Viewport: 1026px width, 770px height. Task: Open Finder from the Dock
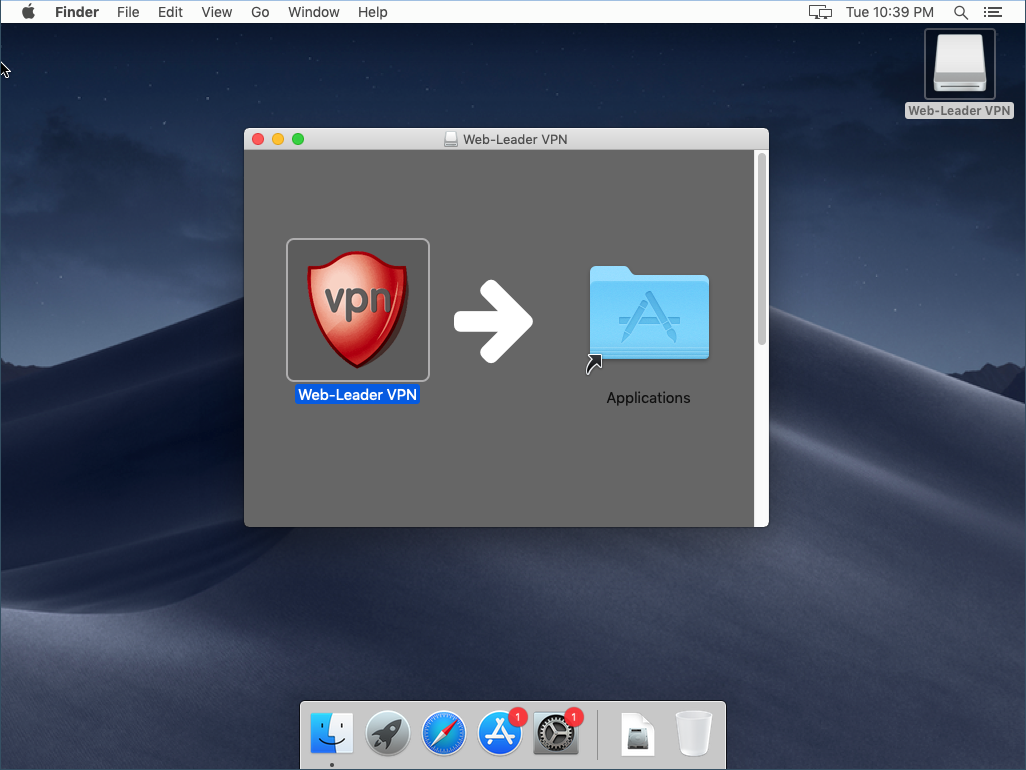click(x=332, y=733)
